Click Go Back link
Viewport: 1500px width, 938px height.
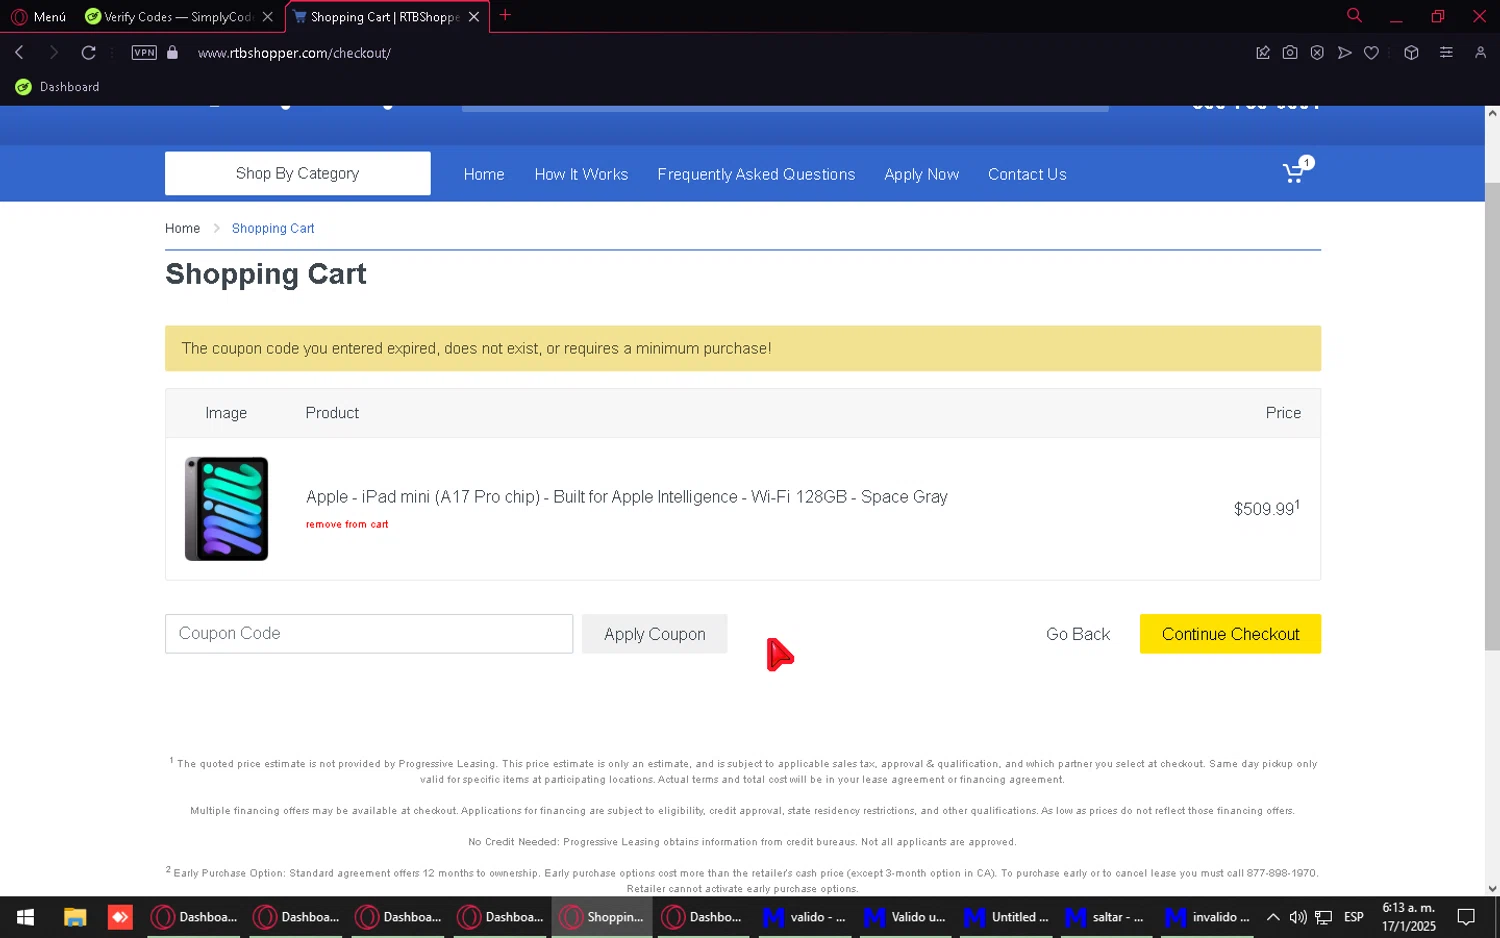1078,634
